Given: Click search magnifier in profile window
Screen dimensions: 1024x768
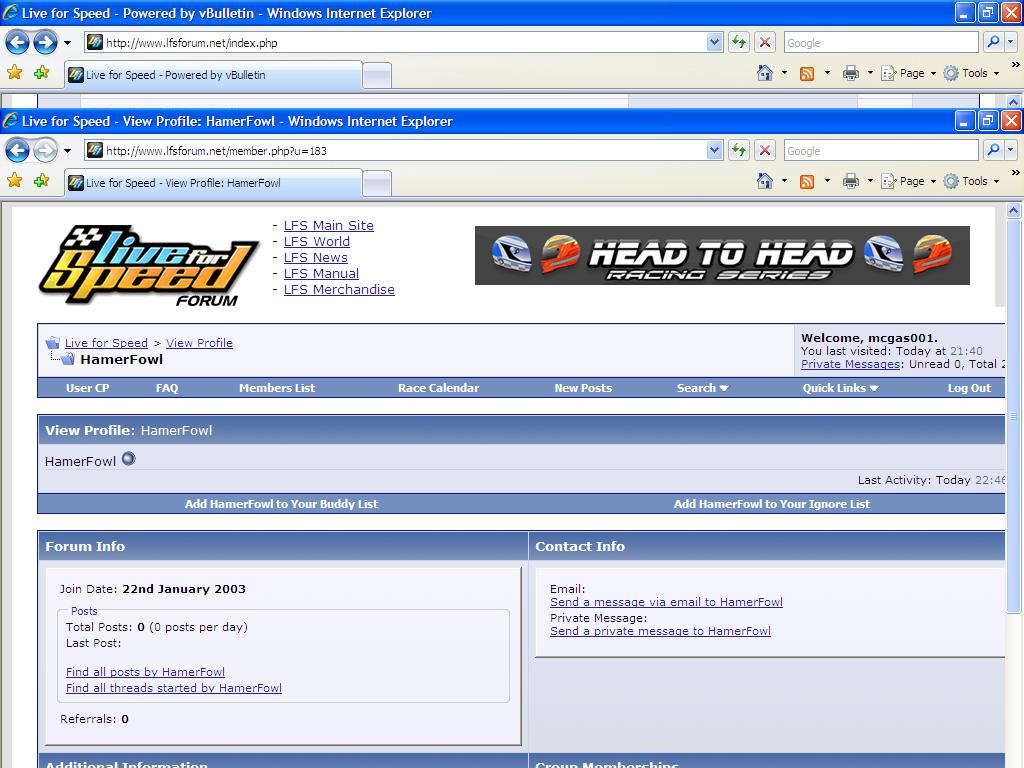Looking at the screenshot, I should [x=993, y=150].
